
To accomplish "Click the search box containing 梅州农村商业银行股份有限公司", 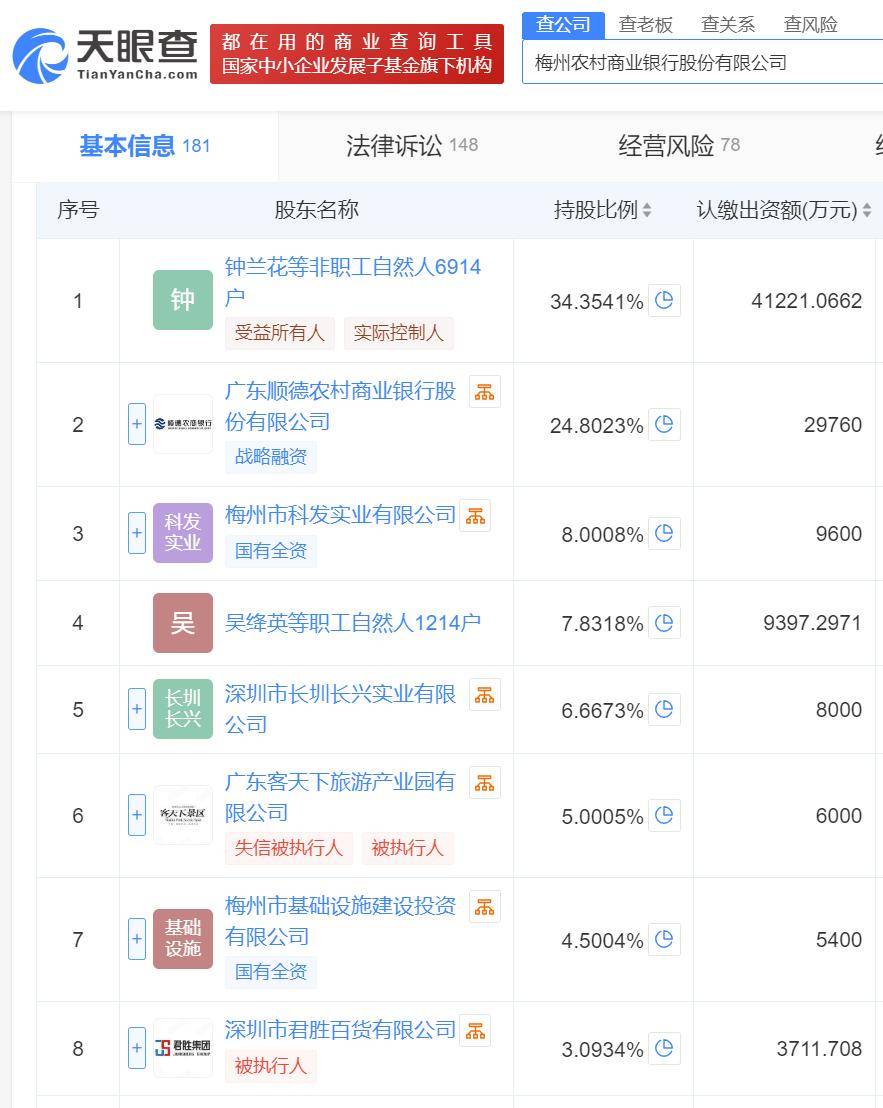I will tap(702, 63).
